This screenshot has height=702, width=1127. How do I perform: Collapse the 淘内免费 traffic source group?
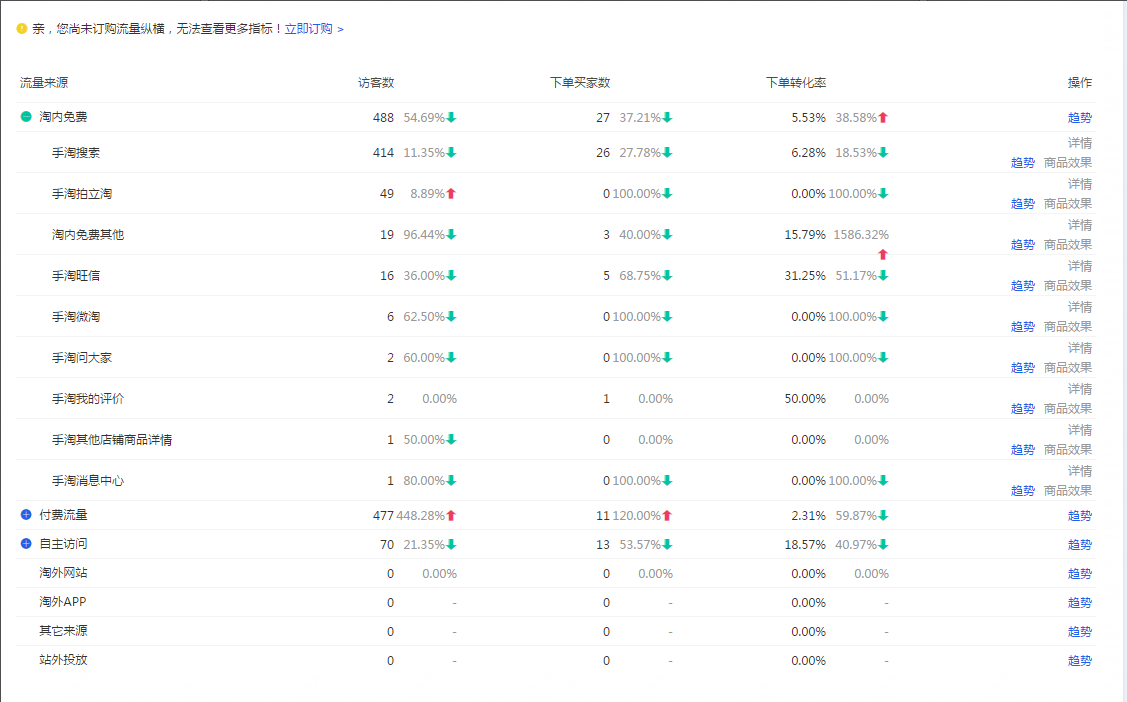coord(26,116)
